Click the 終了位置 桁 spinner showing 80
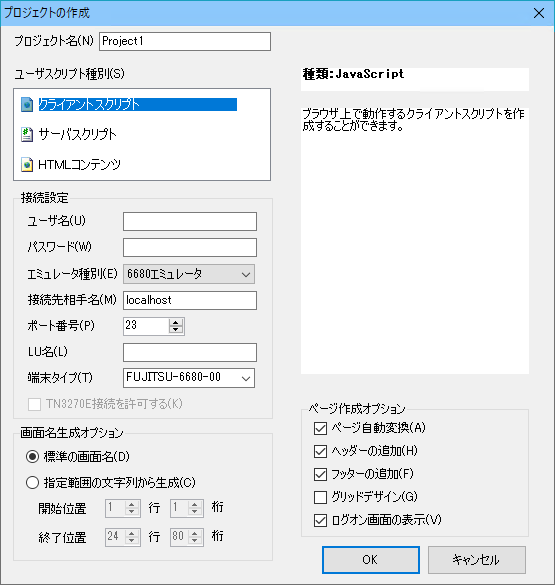Image resolution: width=556 pixels, height=585 pixels. [187, 537]
